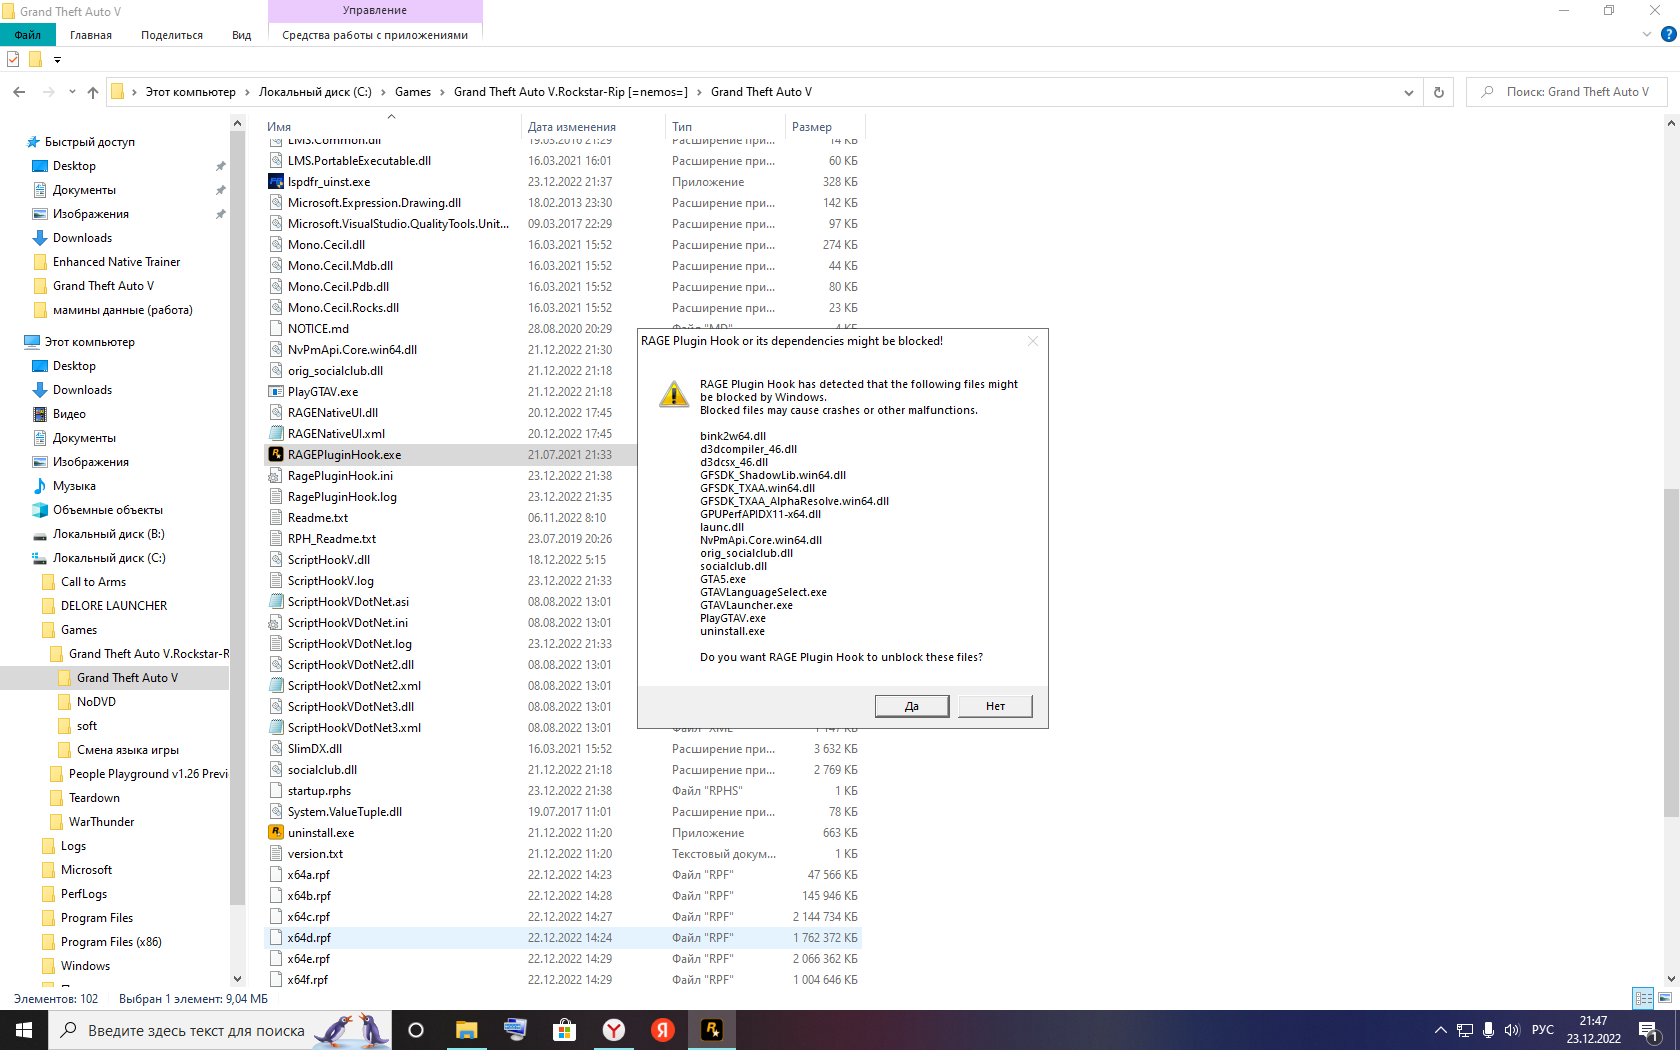The width and height of the screenshot is (1680, 1050).
Task: Open the Поделиться ribbon tab
Action: click(172, 35)
